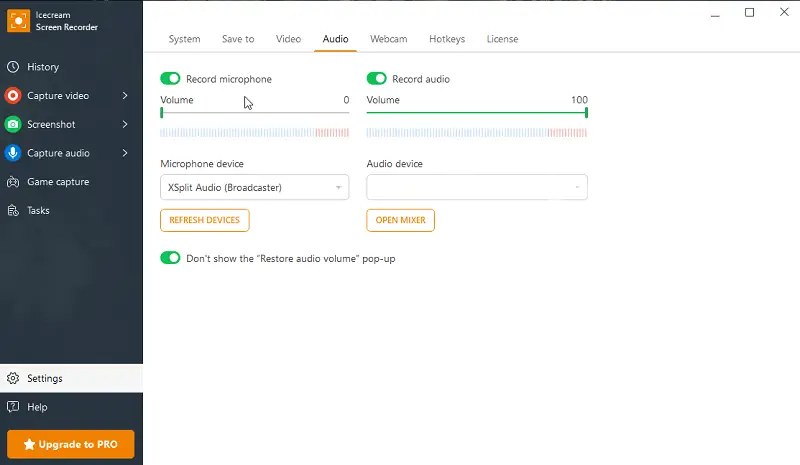
Task: Open the Microphone device dropdown
Action: (254, 188)
